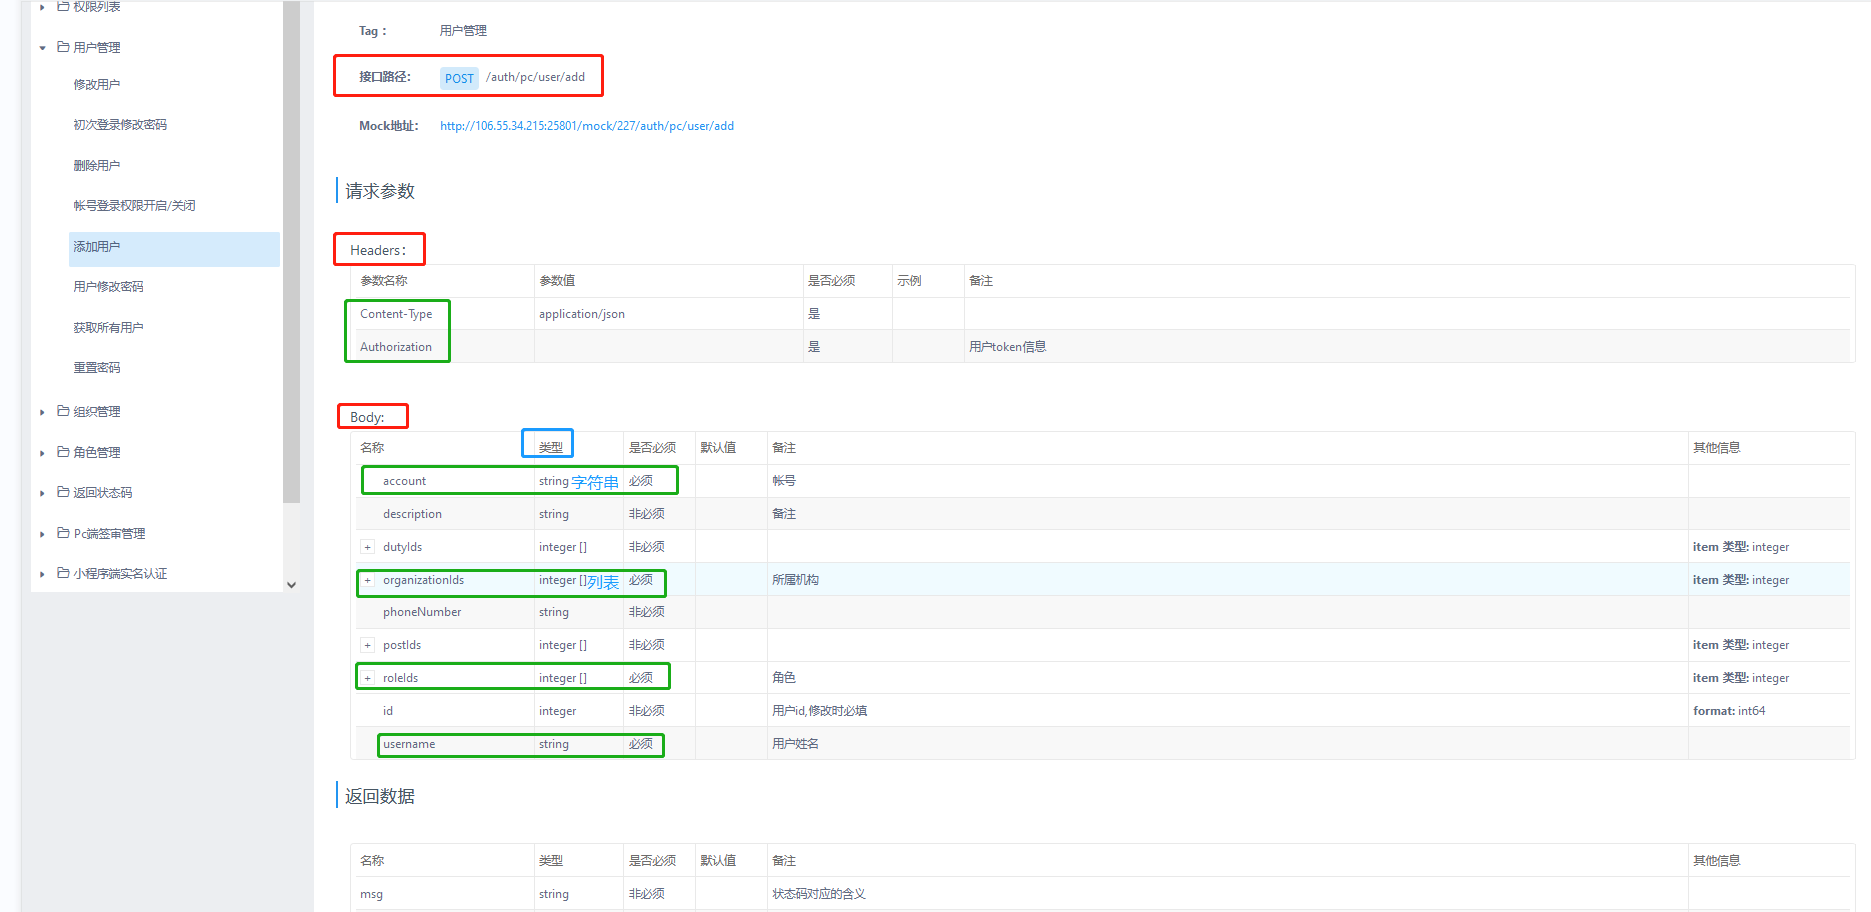Click the 状态码对应的含义 remark

[x=818, y=894]
